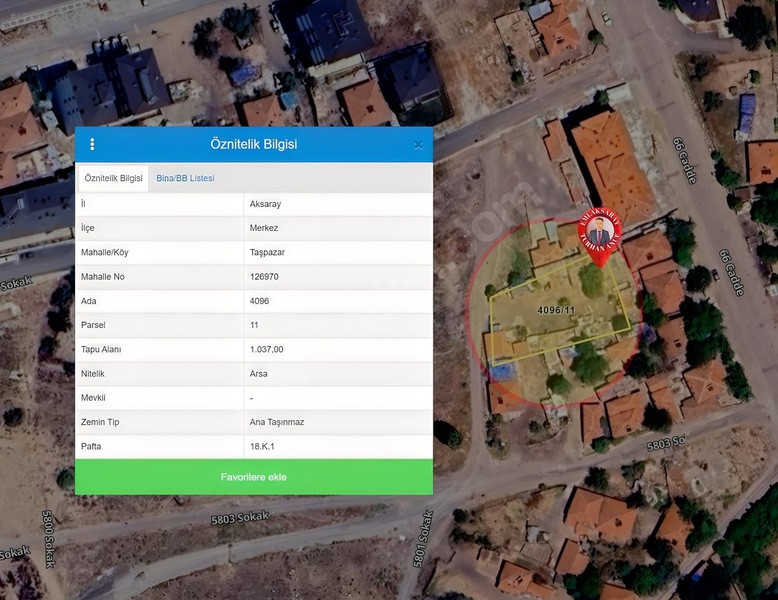Switch to the Bina/BB Listesi tab

(x=185, y=178)
